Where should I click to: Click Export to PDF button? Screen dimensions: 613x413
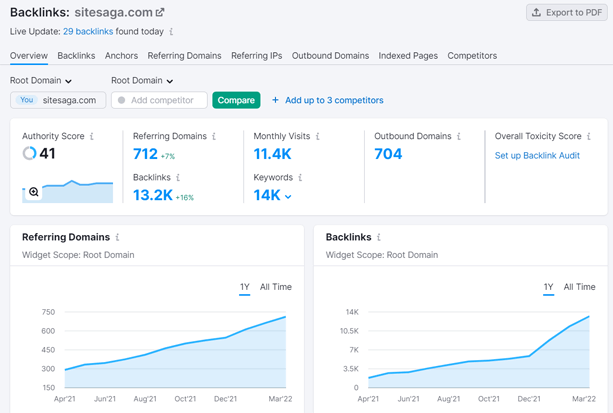pos(567,13)
